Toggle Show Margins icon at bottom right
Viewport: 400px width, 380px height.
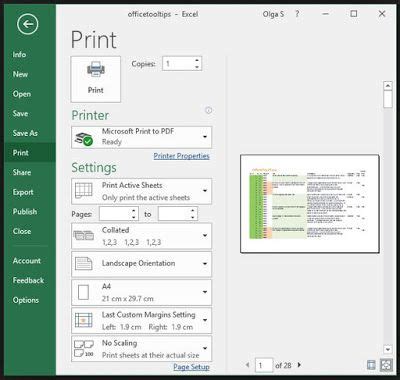pyautogui.click(x=371, y=365)
